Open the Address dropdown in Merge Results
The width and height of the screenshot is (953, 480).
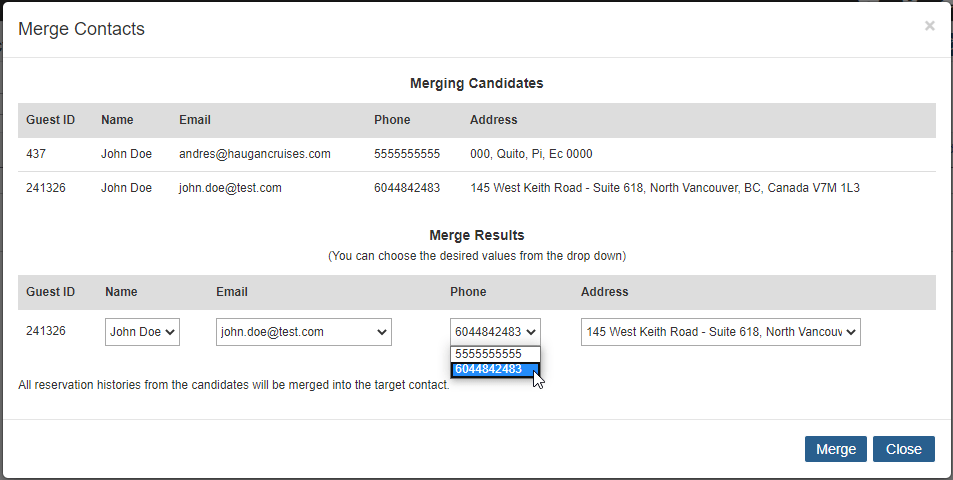[x=720, y=332]
